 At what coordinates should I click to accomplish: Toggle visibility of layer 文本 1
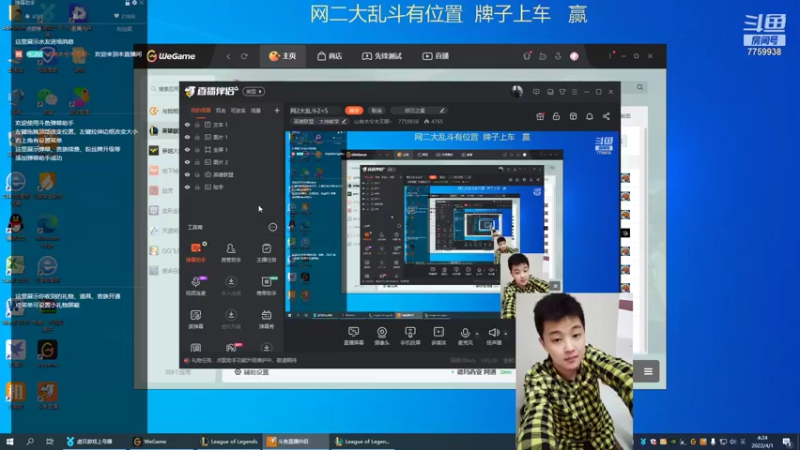tap(187, 124)
